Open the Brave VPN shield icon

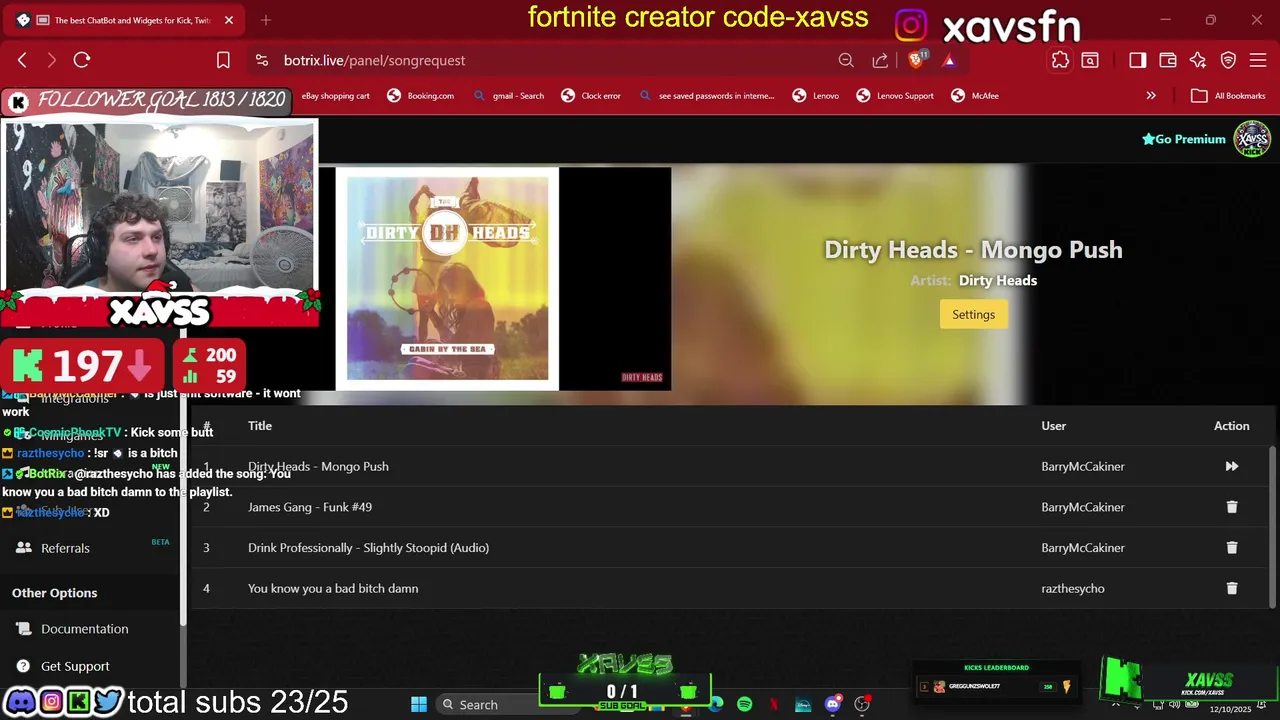pos(1228,60)
